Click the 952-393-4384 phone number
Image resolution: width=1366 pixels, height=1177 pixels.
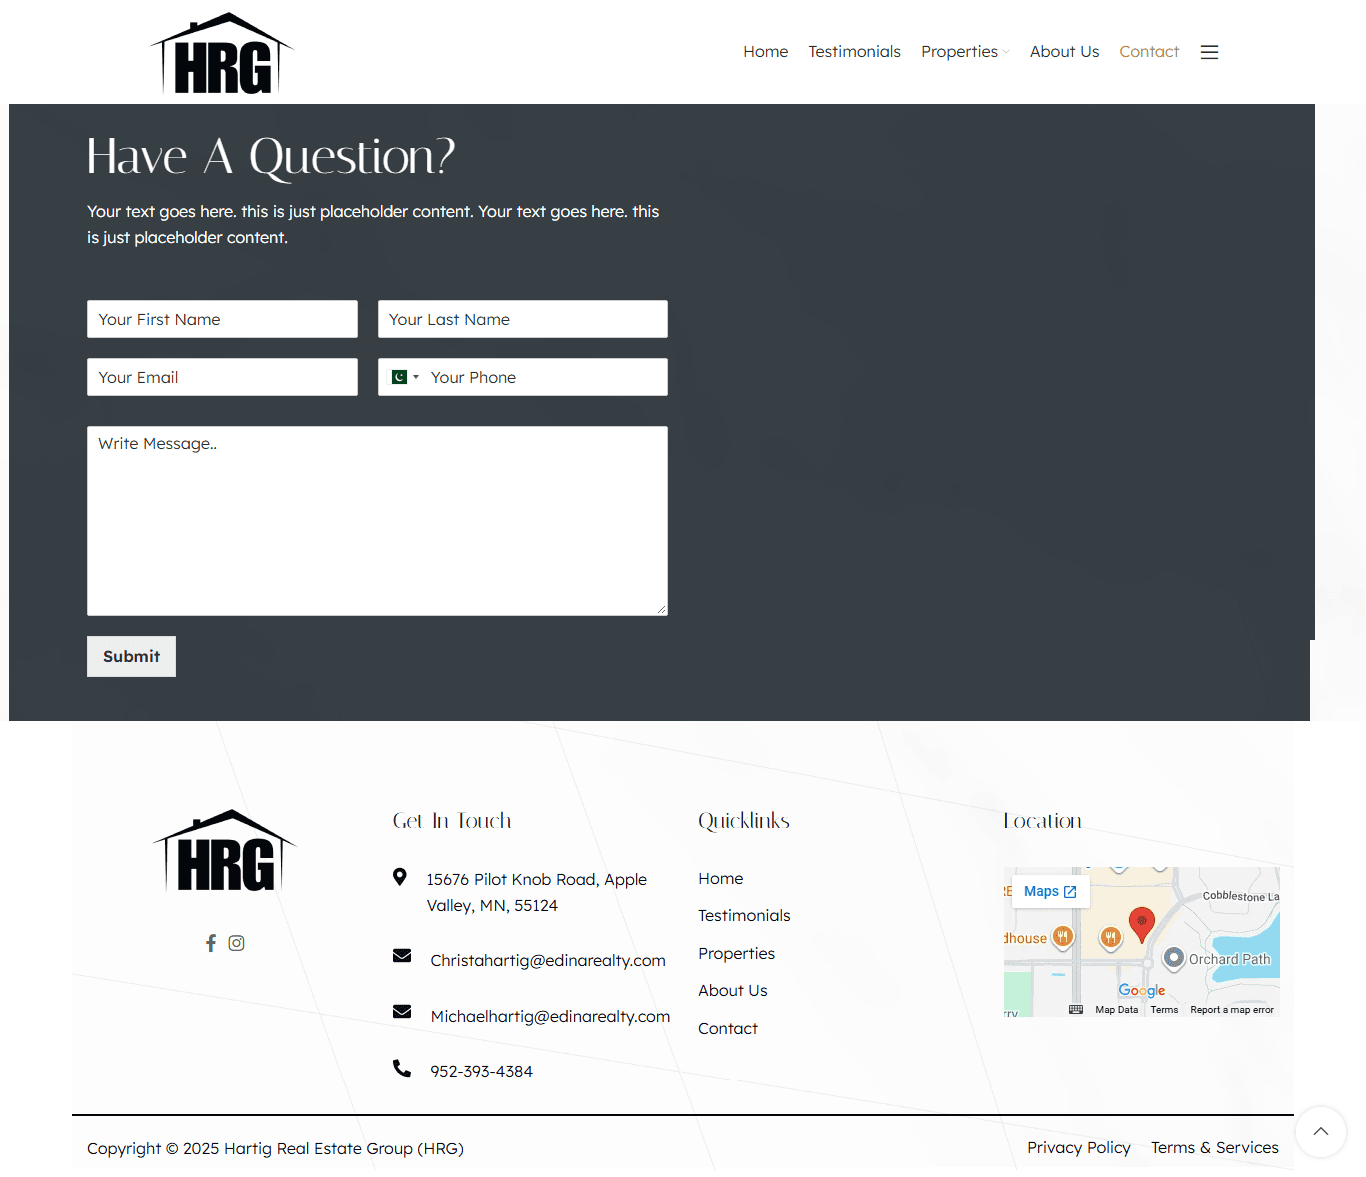(x=481, y=1072)
